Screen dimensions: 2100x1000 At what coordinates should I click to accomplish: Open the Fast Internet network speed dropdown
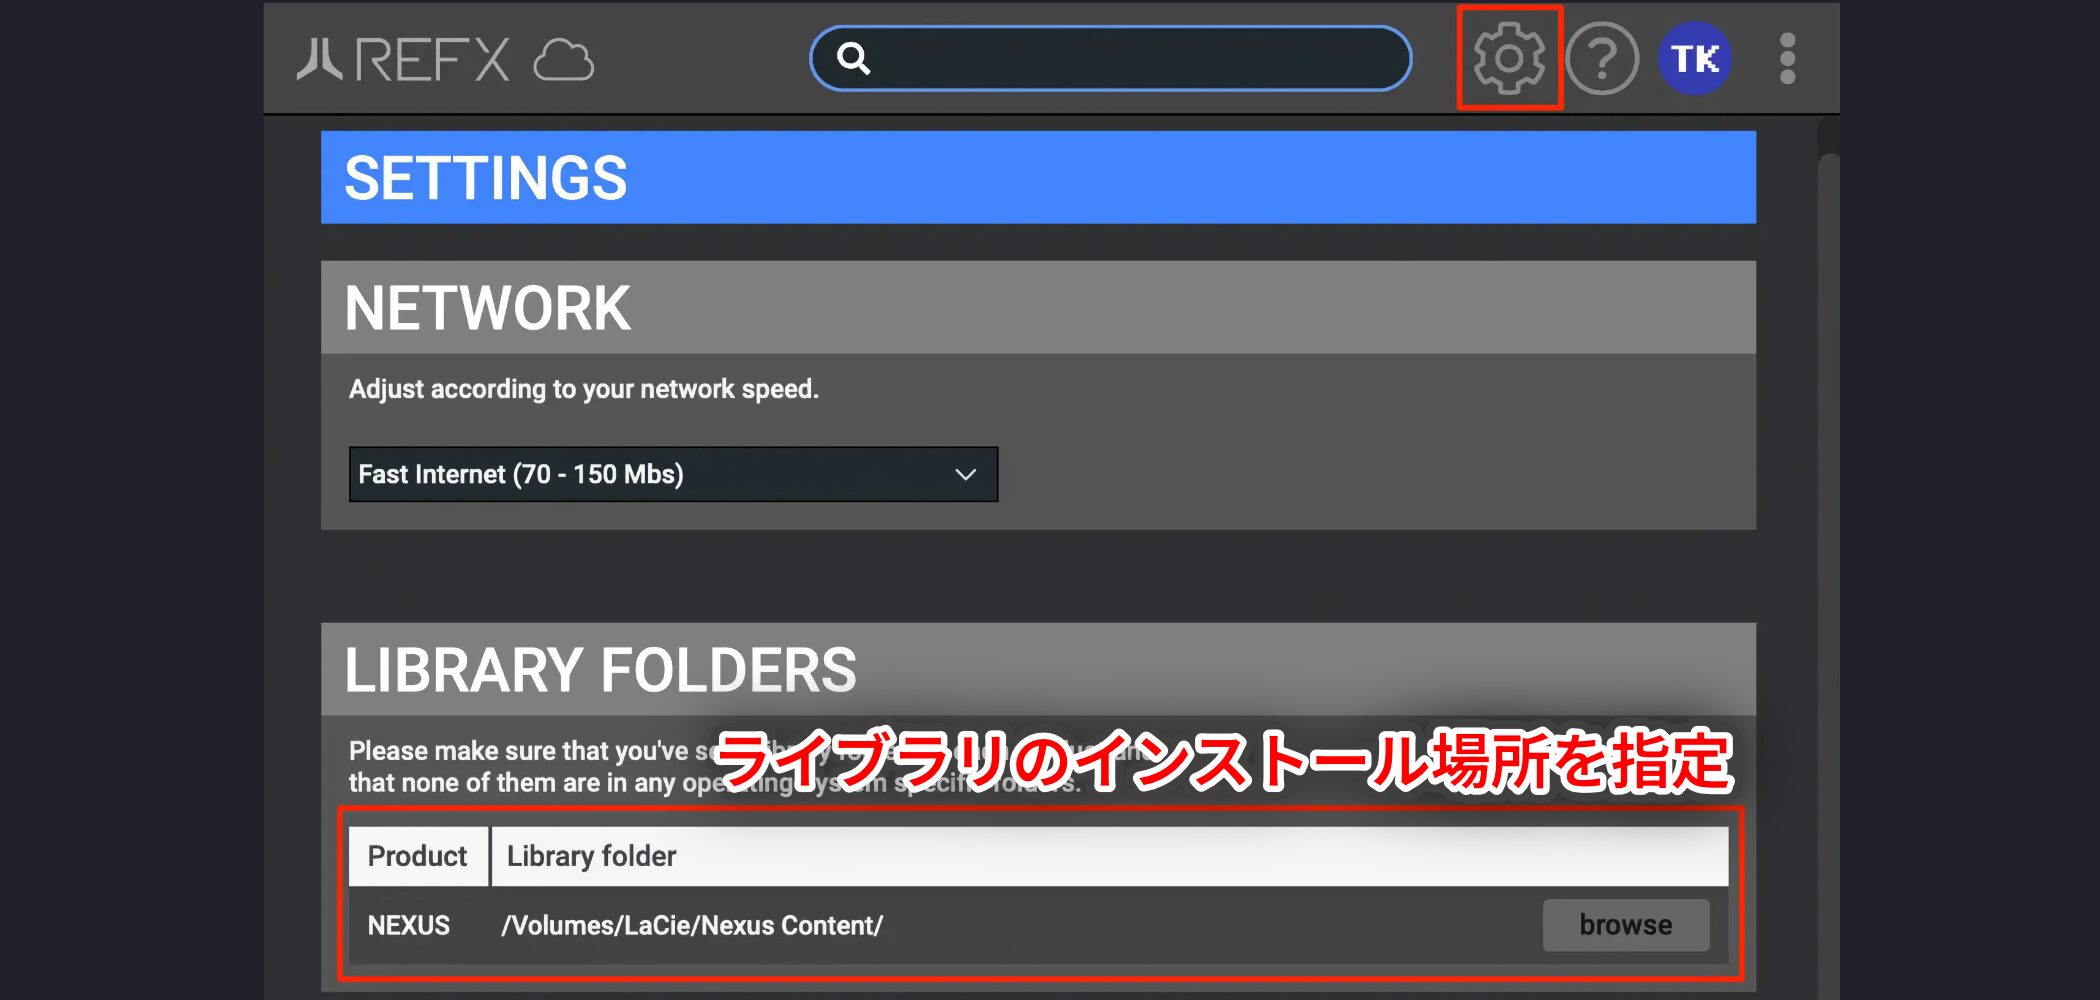673,474
